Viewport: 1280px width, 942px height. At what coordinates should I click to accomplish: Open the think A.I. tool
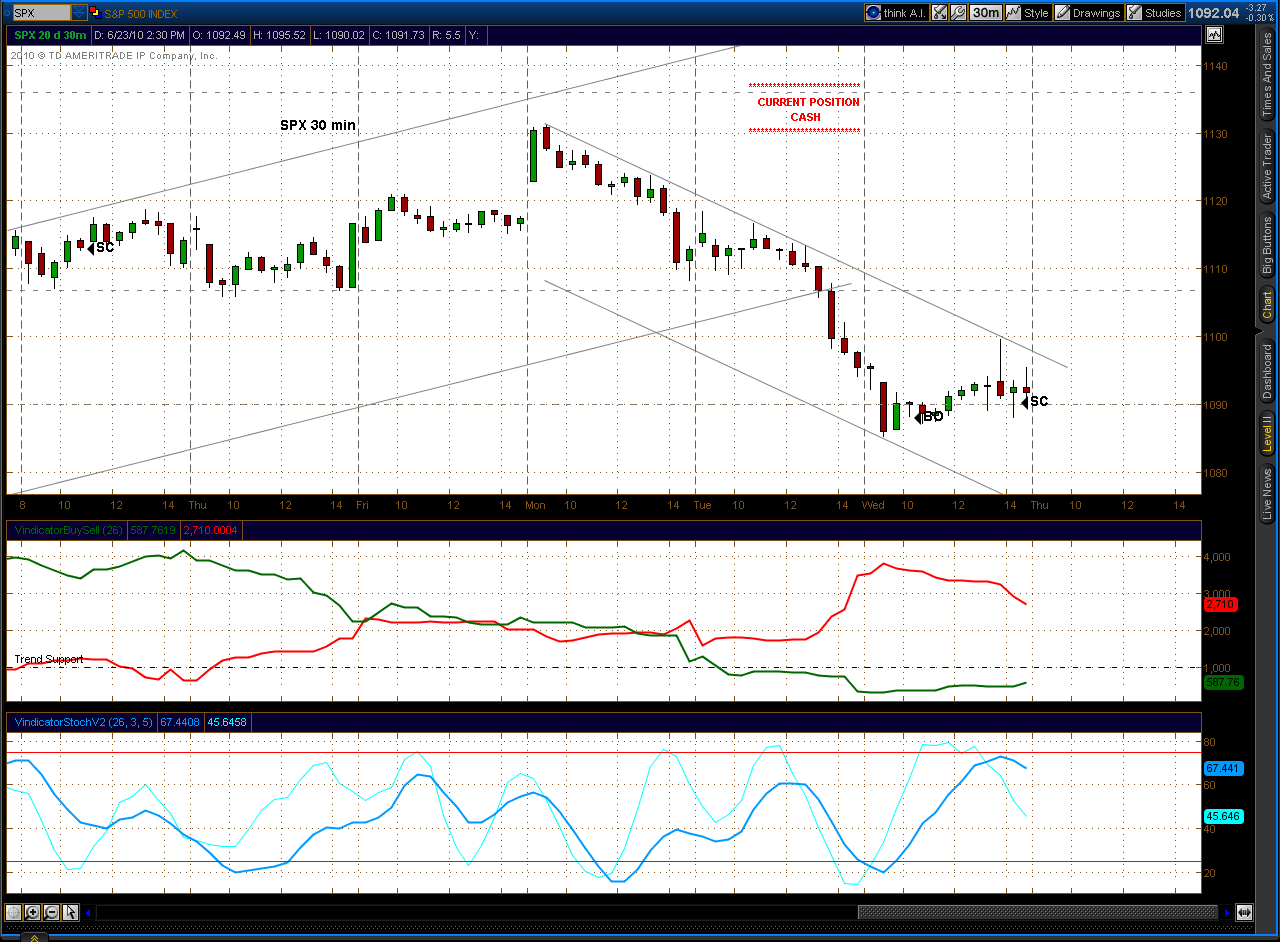click(896, 13)
